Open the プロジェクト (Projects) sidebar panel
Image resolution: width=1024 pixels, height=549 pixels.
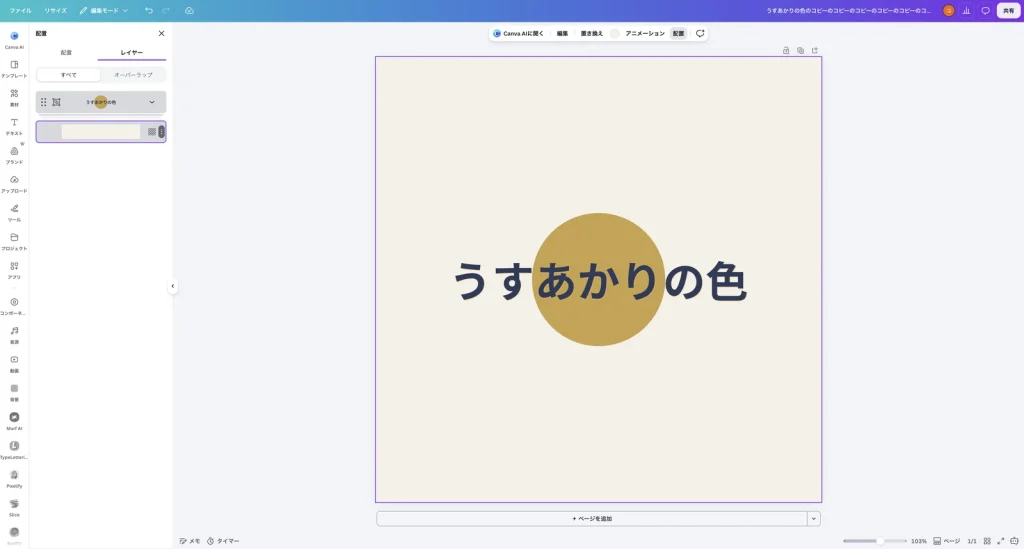14,240
